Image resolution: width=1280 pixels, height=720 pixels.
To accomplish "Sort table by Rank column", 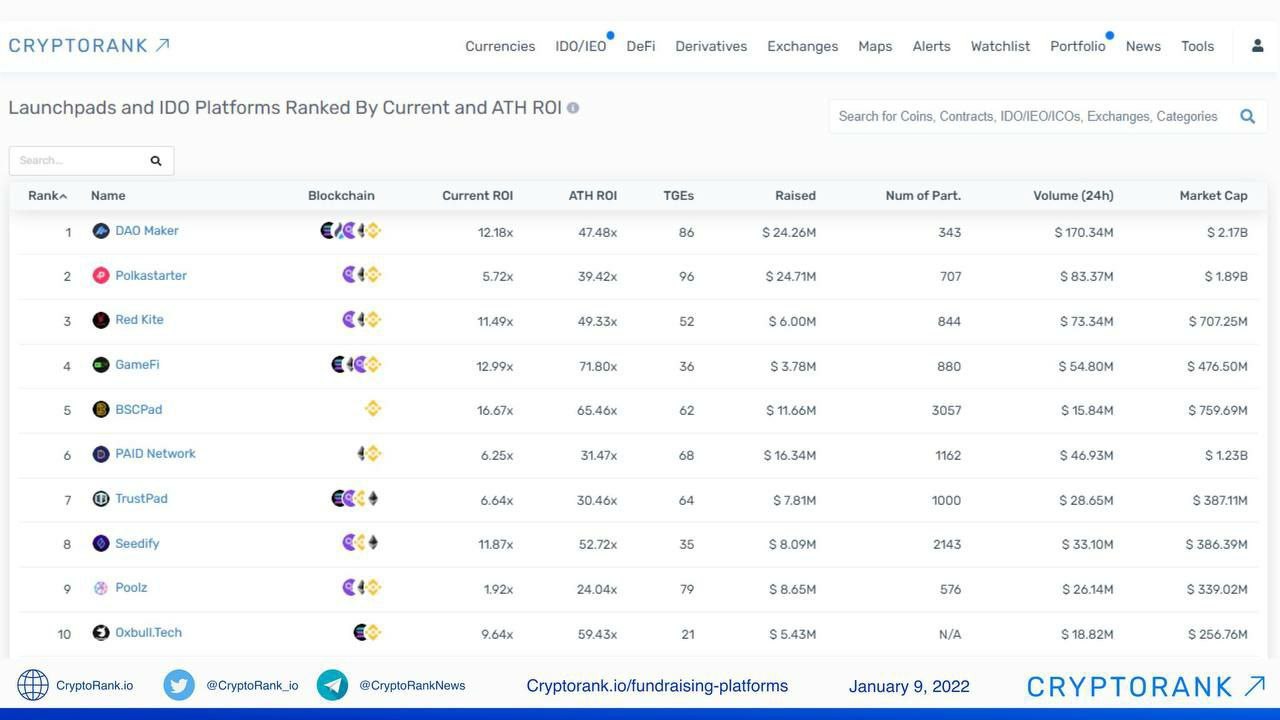I will click(47, 196).
